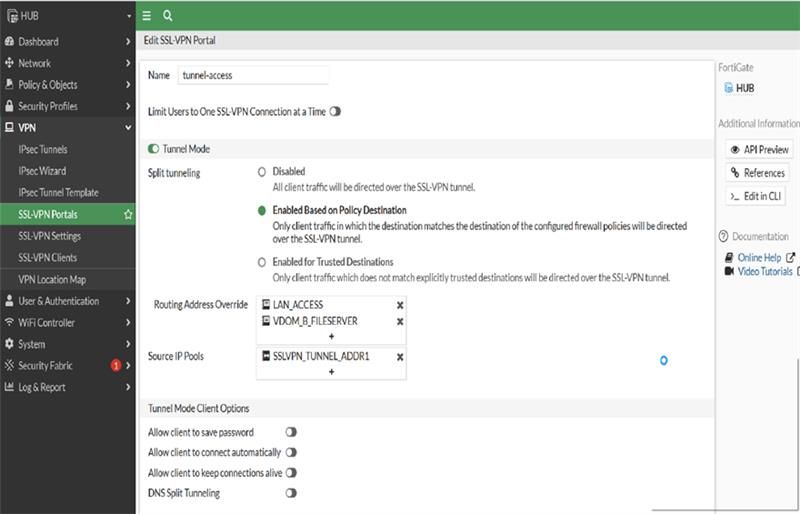Click the hamburger menu icon in top bar
Screen dimensions: 800x514
[147, 16]
